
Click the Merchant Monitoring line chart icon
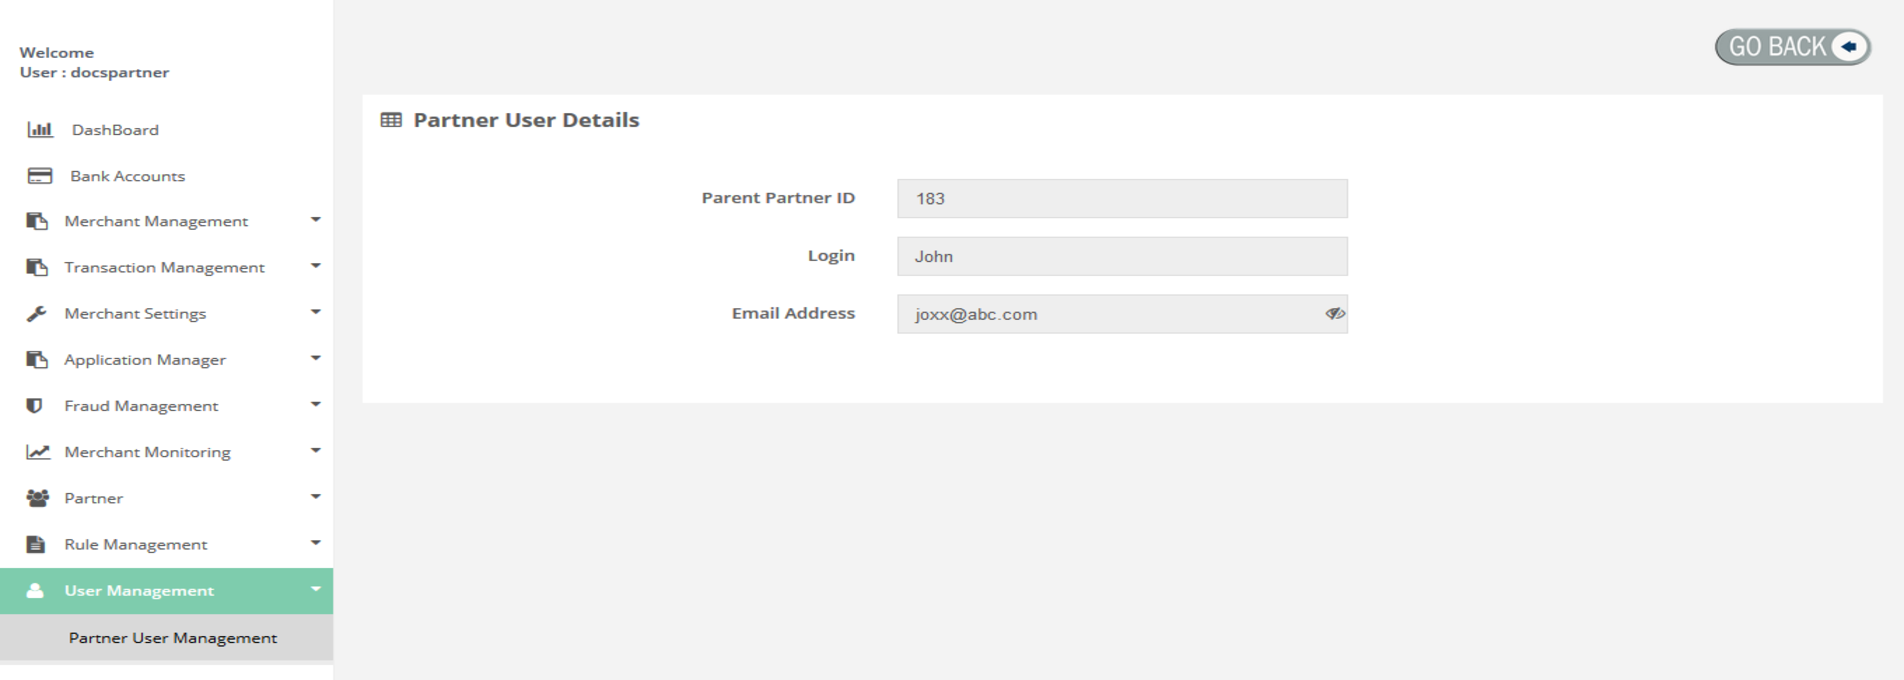[38, 452]
